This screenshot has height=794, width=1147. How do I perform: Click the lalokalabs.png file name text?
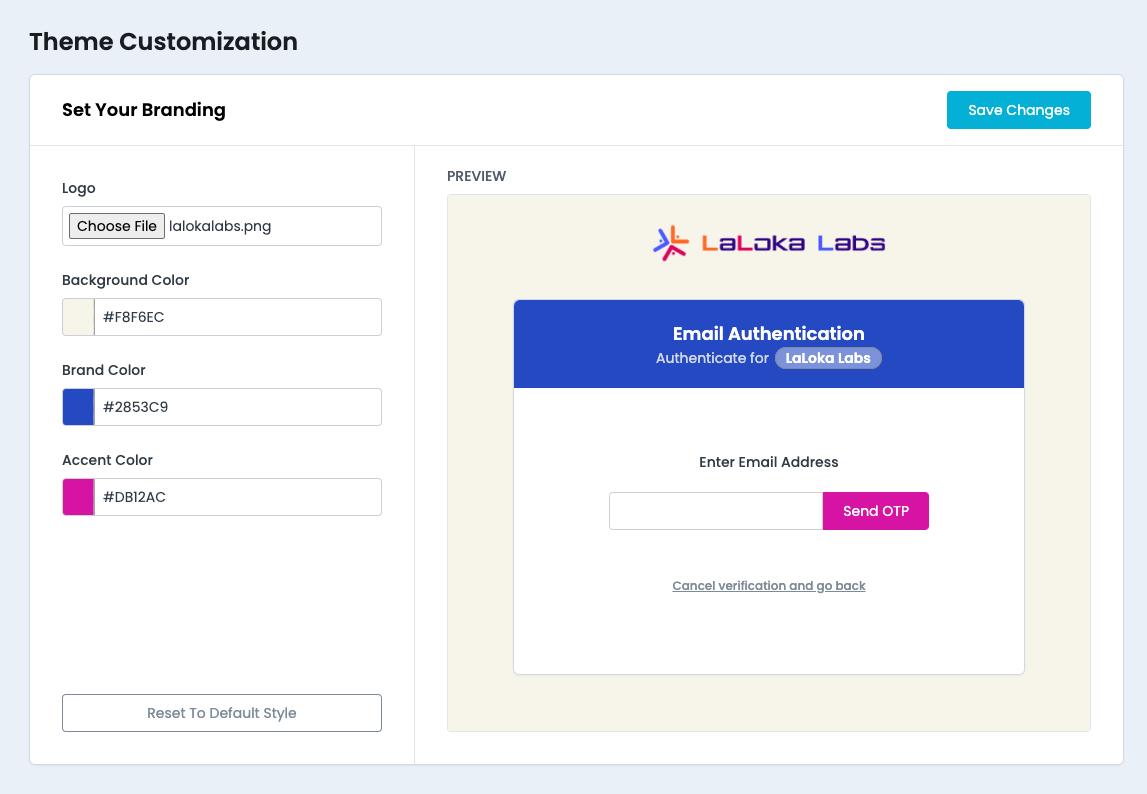pyautogui.click(x=220, y=226)
